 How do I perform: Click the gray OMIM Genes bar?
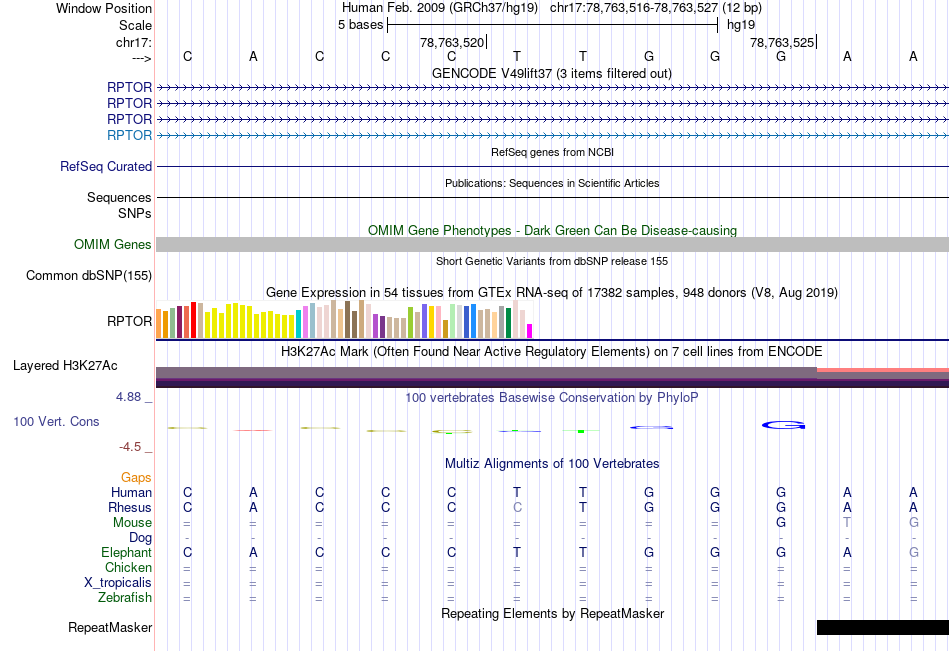click(x=552, y=244)
